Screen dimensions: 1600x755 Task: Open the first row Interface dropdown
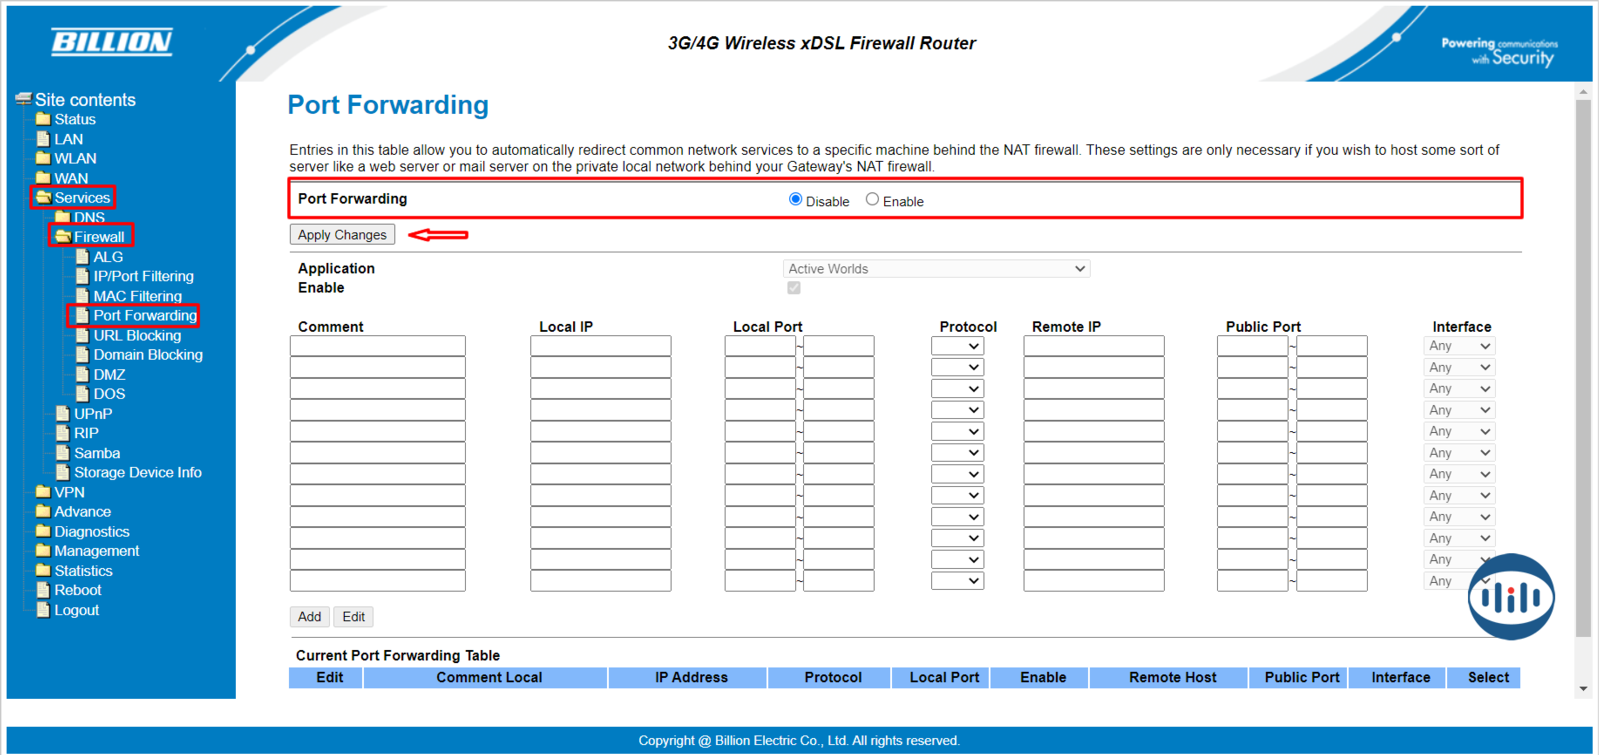[1459, 346]
